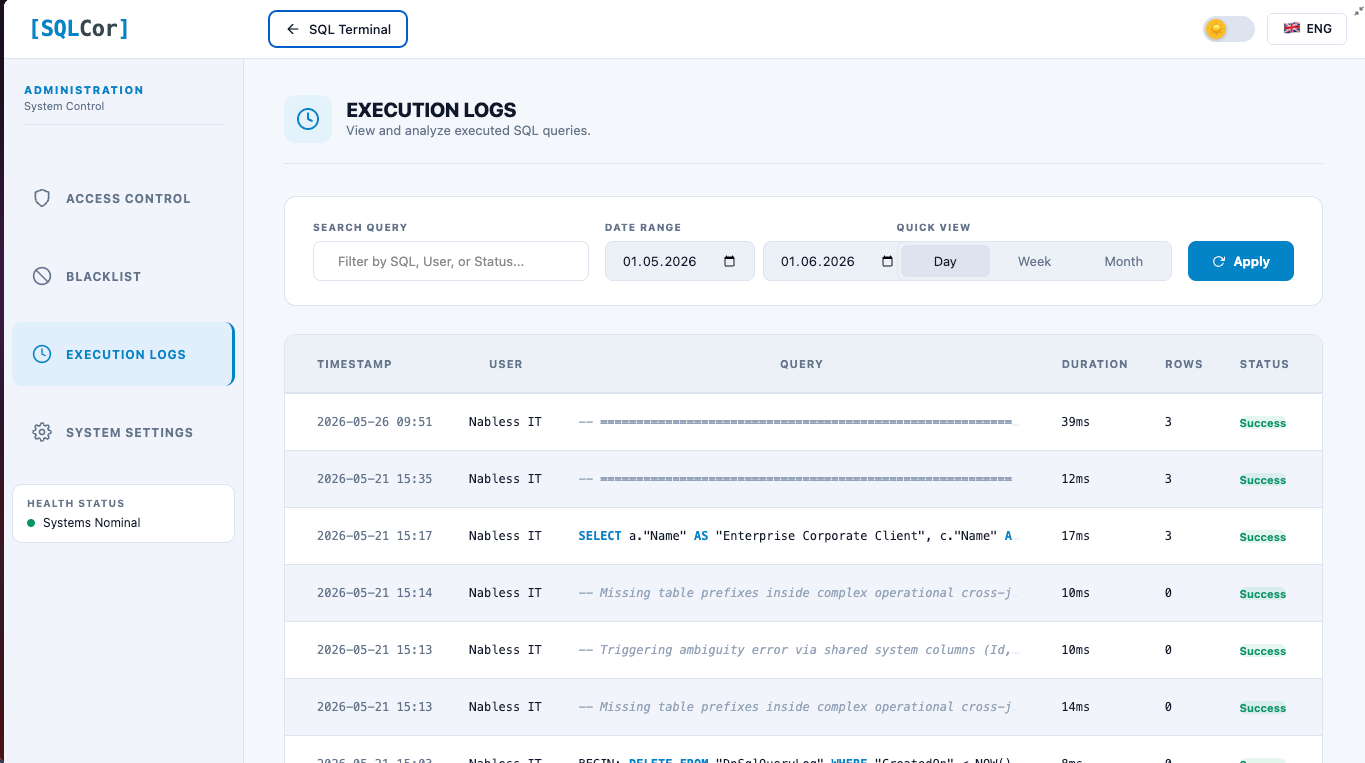Click the large clock icon by the heading
Image resolution: width=1365 pixels, height=763 pixels.
tap(308, 119)
